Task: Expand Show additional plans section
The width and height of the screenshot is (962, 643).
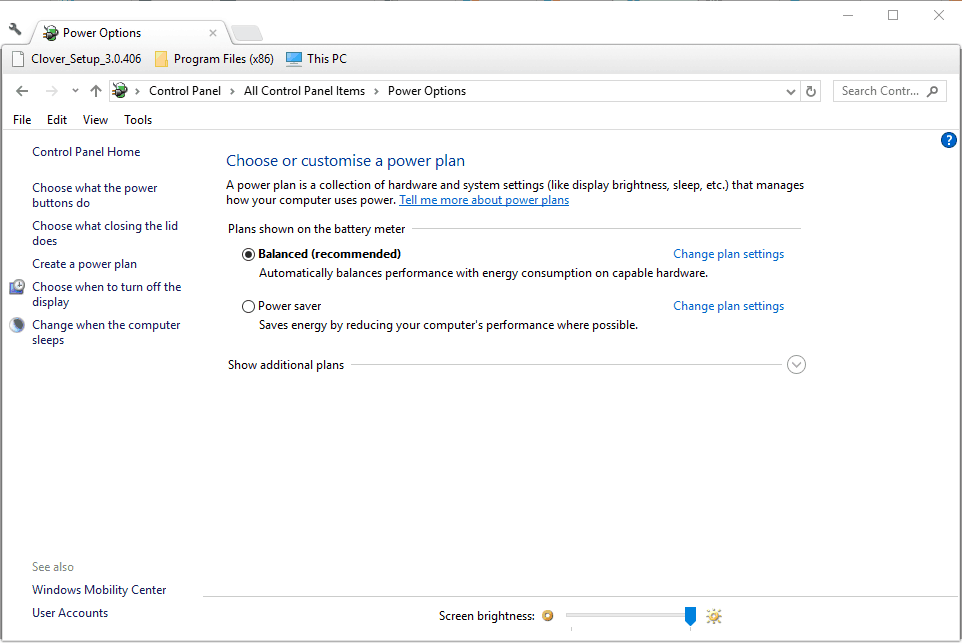Action: coord(796,365)
